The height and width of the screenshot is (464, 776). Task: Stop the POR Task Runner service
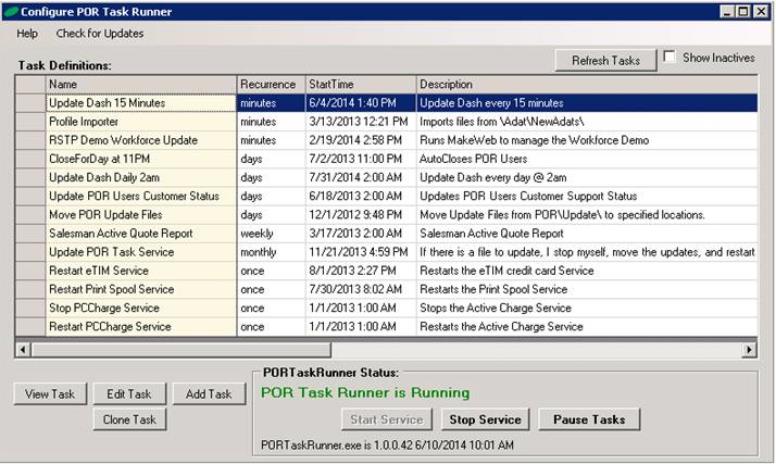pos(485,419)
